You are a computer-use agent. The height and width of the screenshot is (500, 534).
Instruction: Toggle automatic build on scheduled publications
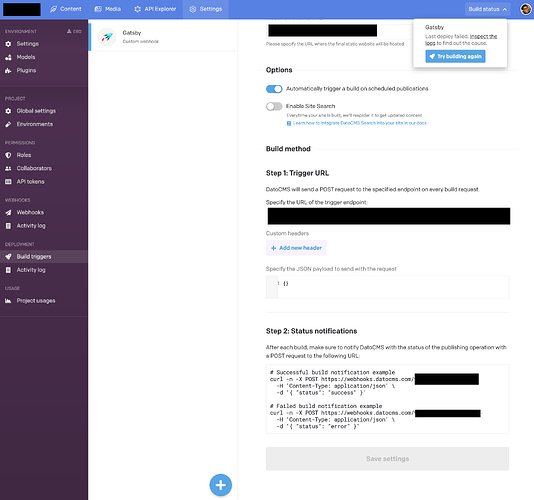(274, 89)
